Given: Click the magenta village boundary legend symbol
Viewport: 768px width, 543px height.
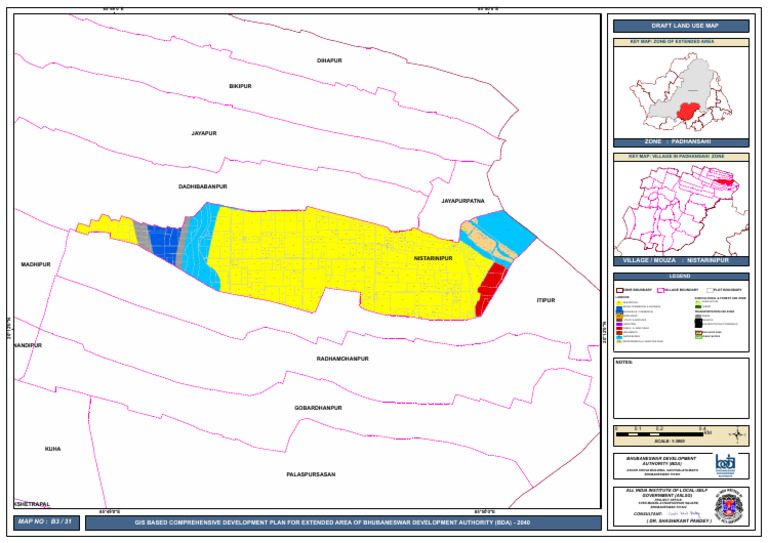Looking at the screenshot, I should (x=661, y=290).
